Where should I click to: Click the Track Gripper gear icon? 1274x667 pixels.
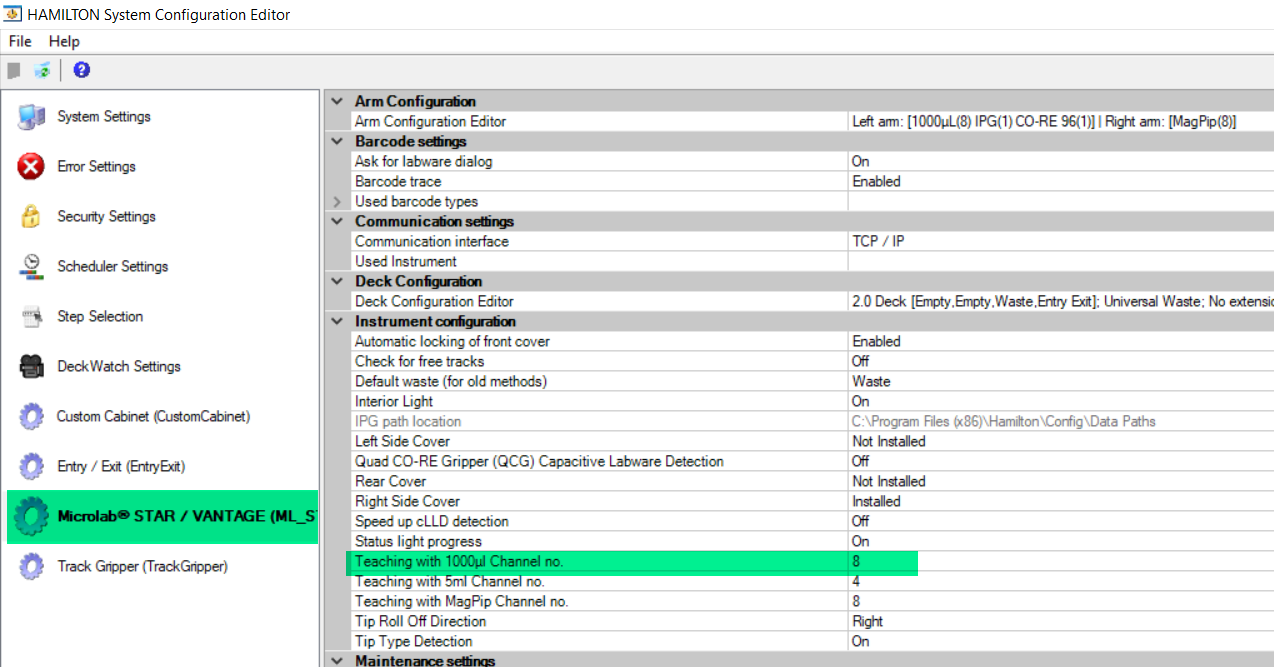tap(31, 567)
